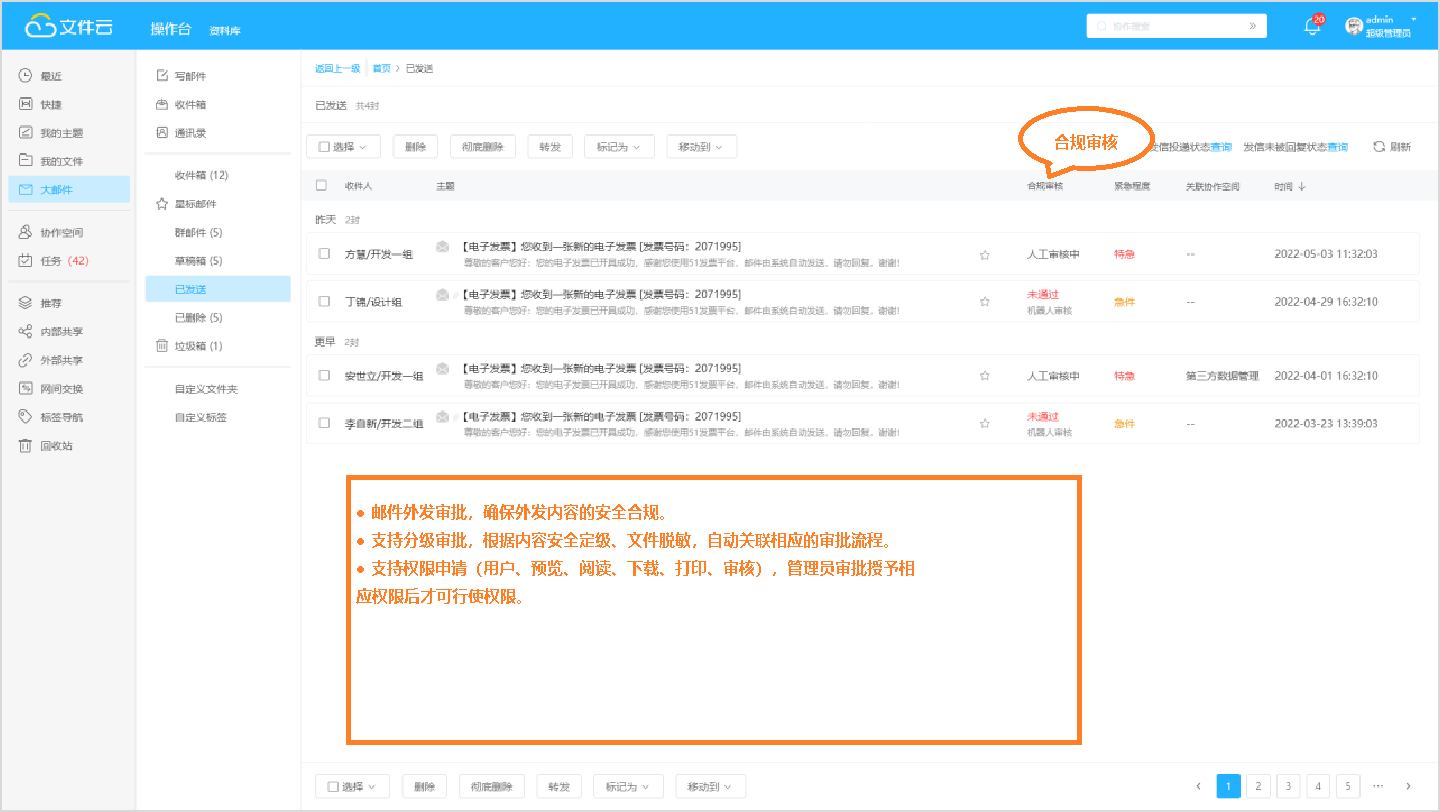The height and width of the screenshot is (812, 1440).
Task: Open the admin account dropdown arrow
Action: point(1416,18)
